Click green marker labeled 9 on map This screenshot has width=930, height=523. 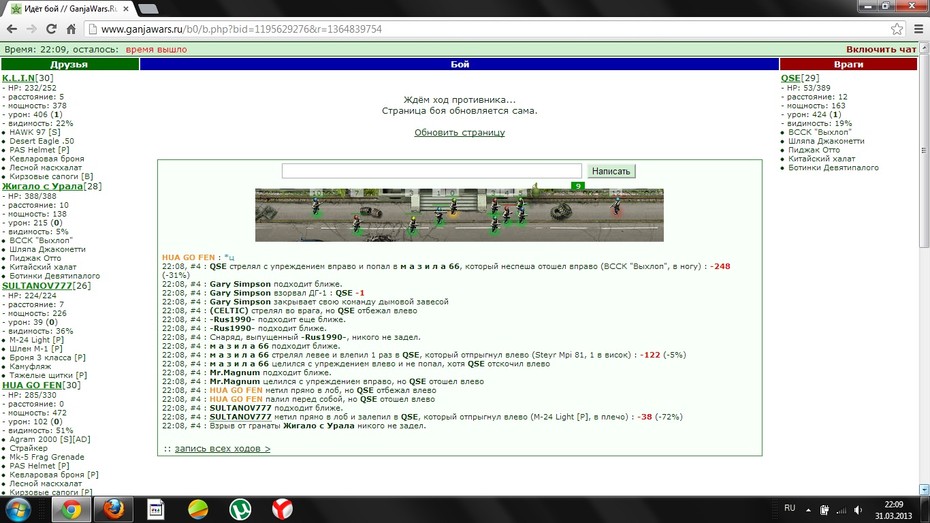point(578,186)
